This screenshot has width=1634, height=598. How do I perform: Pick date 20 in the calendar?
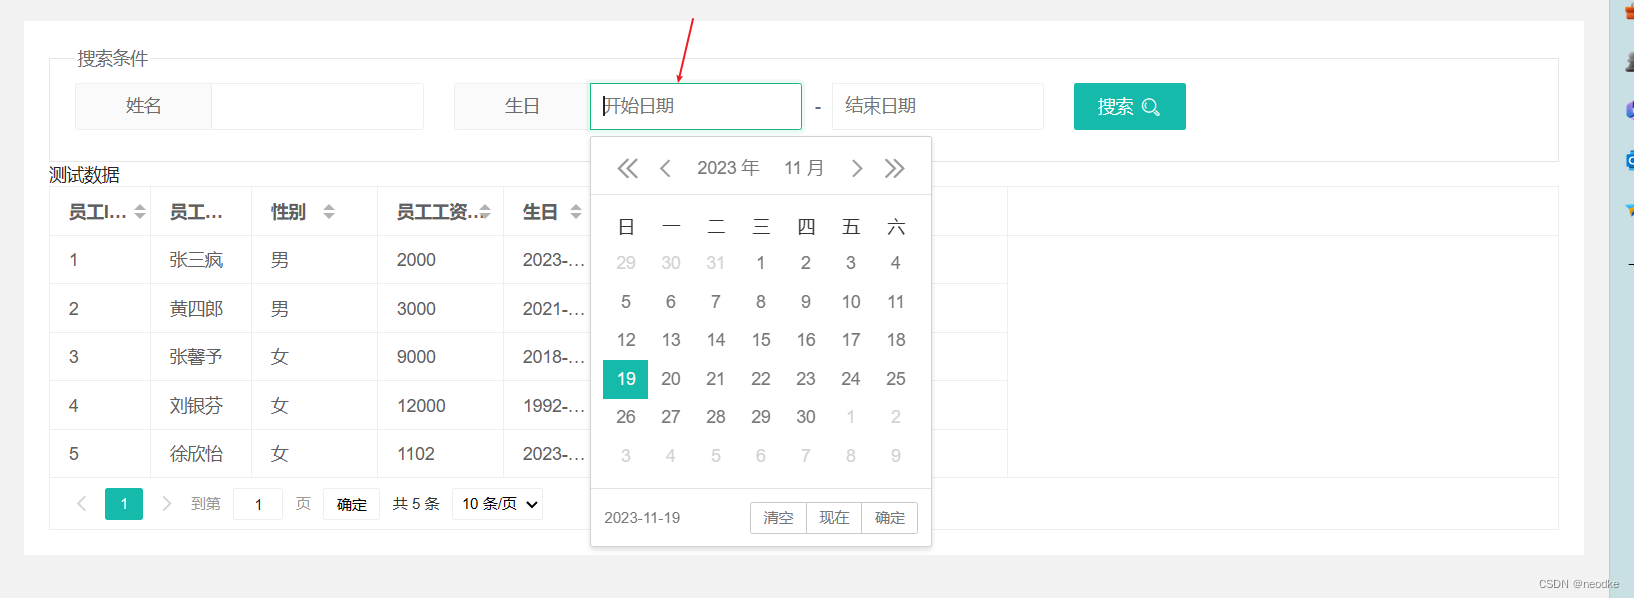point(671,379)
